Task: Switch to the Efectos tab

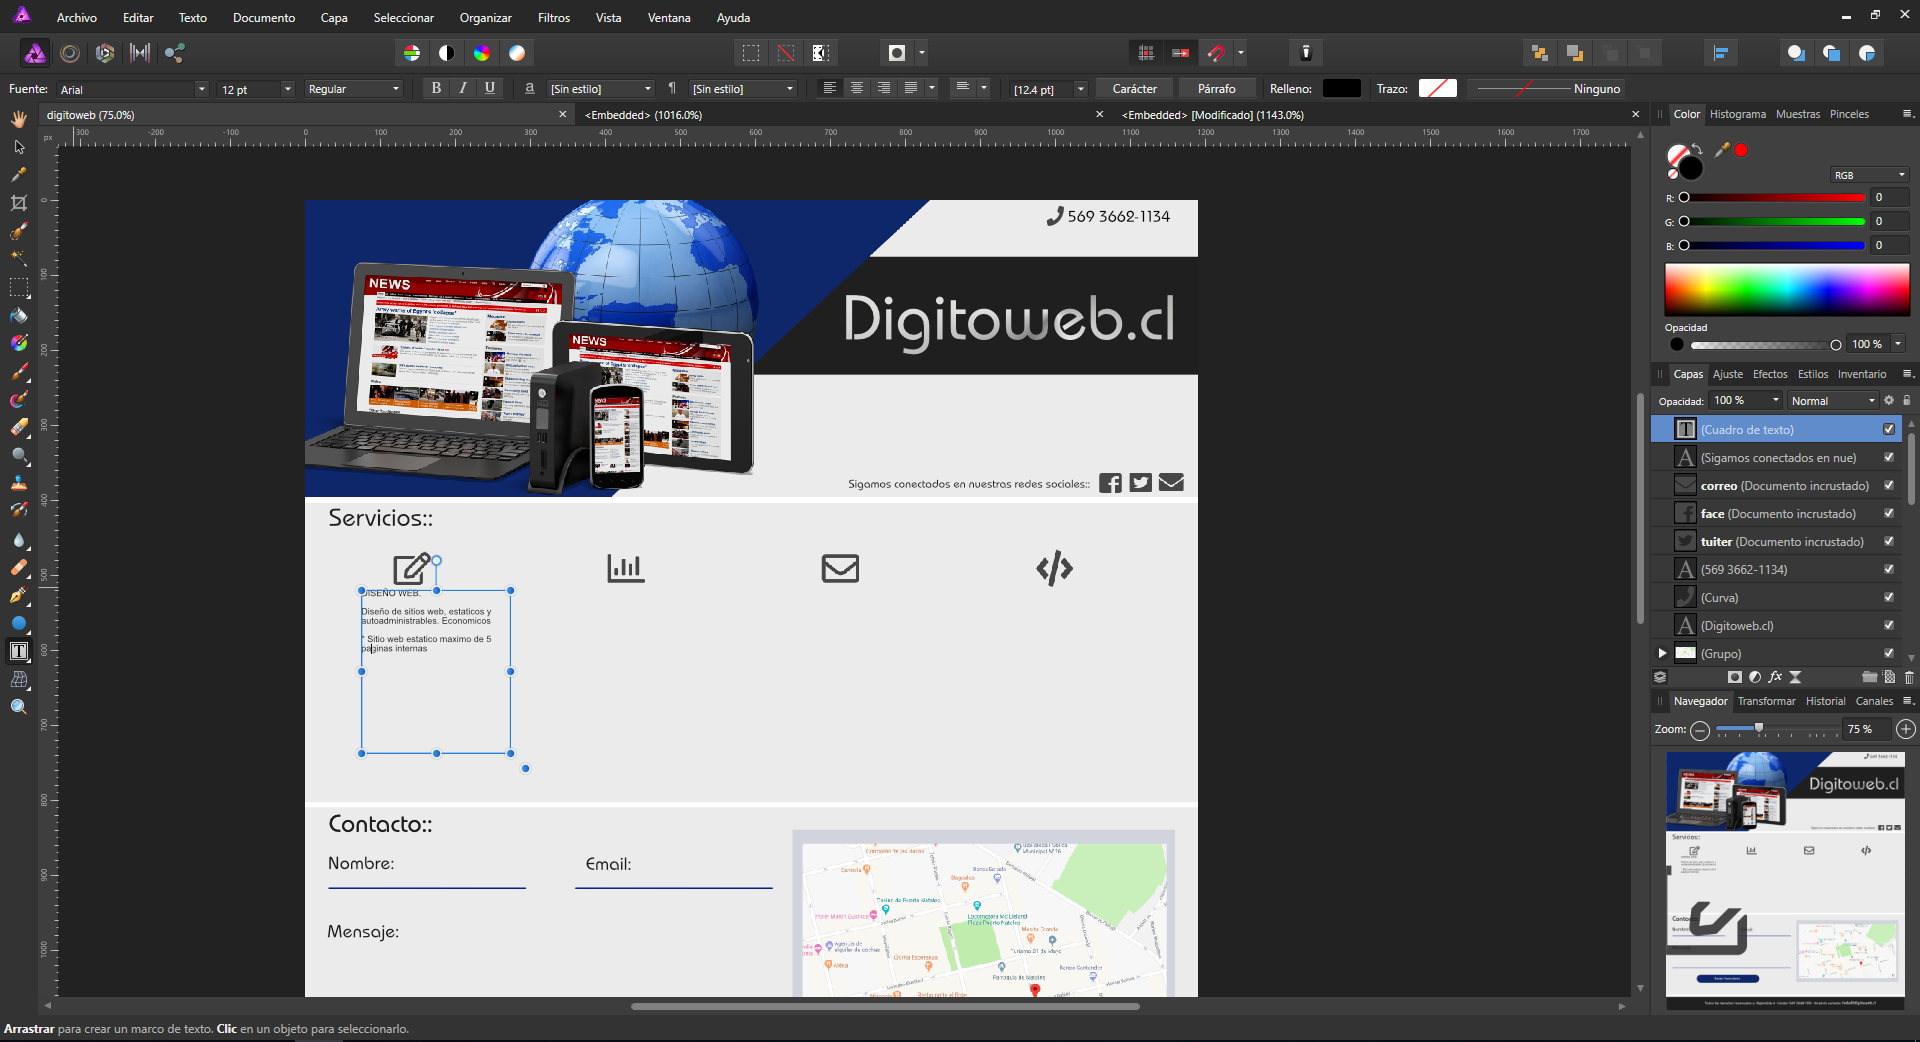Action: coord(1769,374)
